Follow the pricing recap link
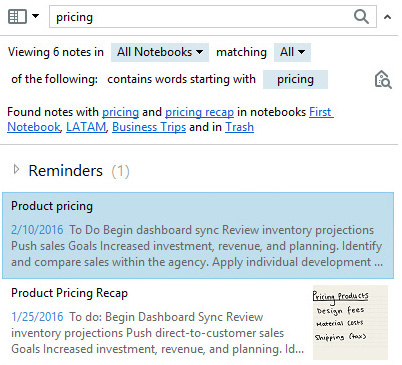This screenshot has width=402, height=365. [199, 112]
